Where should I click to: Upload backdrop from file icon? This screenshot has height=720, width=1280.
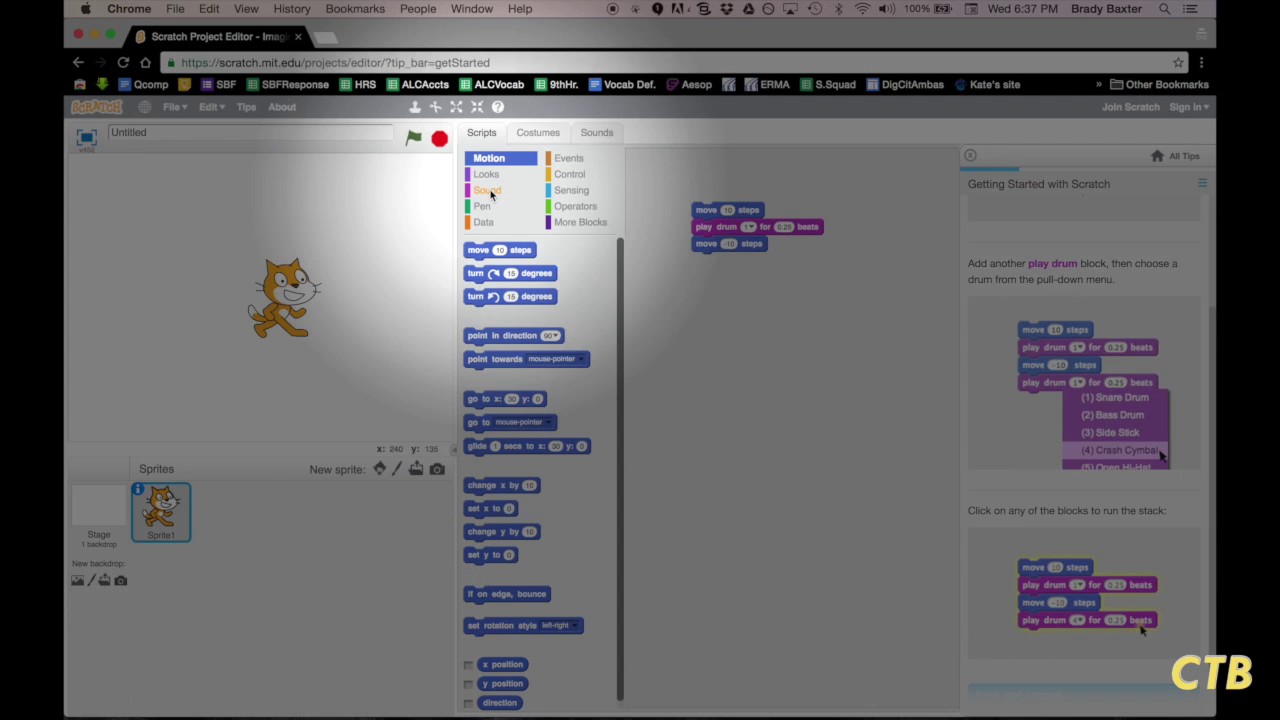tap(104, 580)
